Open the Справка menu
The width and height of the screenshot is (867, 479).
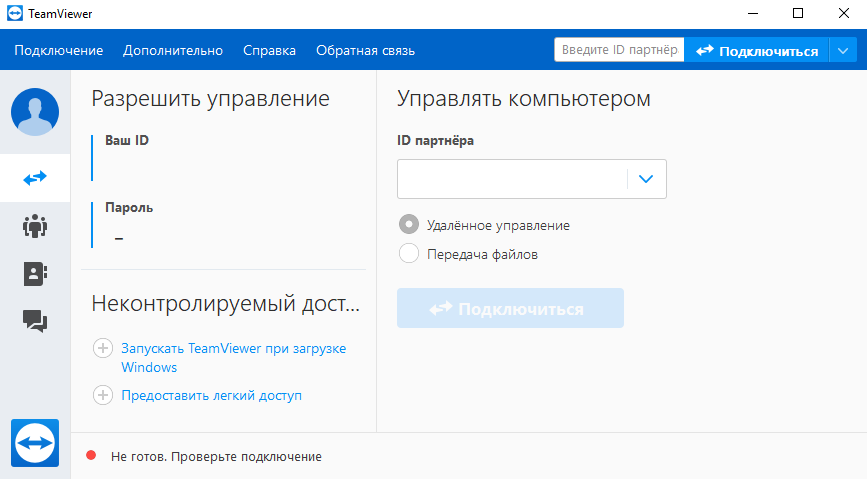coord(269,50)
